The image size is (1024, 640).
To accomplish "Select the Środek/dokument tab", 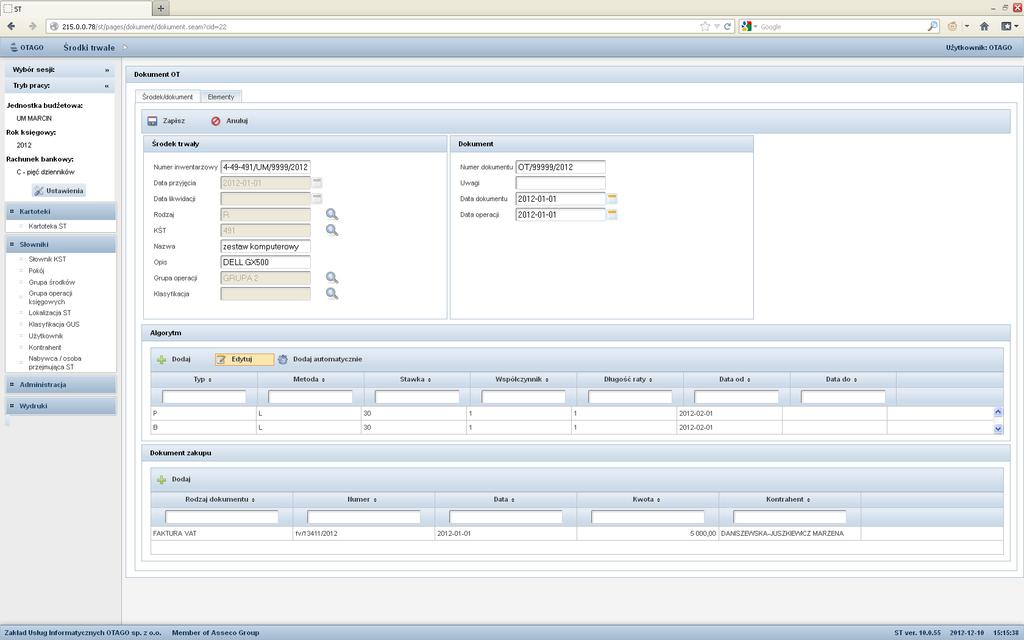I will click(x=167, y=97).
